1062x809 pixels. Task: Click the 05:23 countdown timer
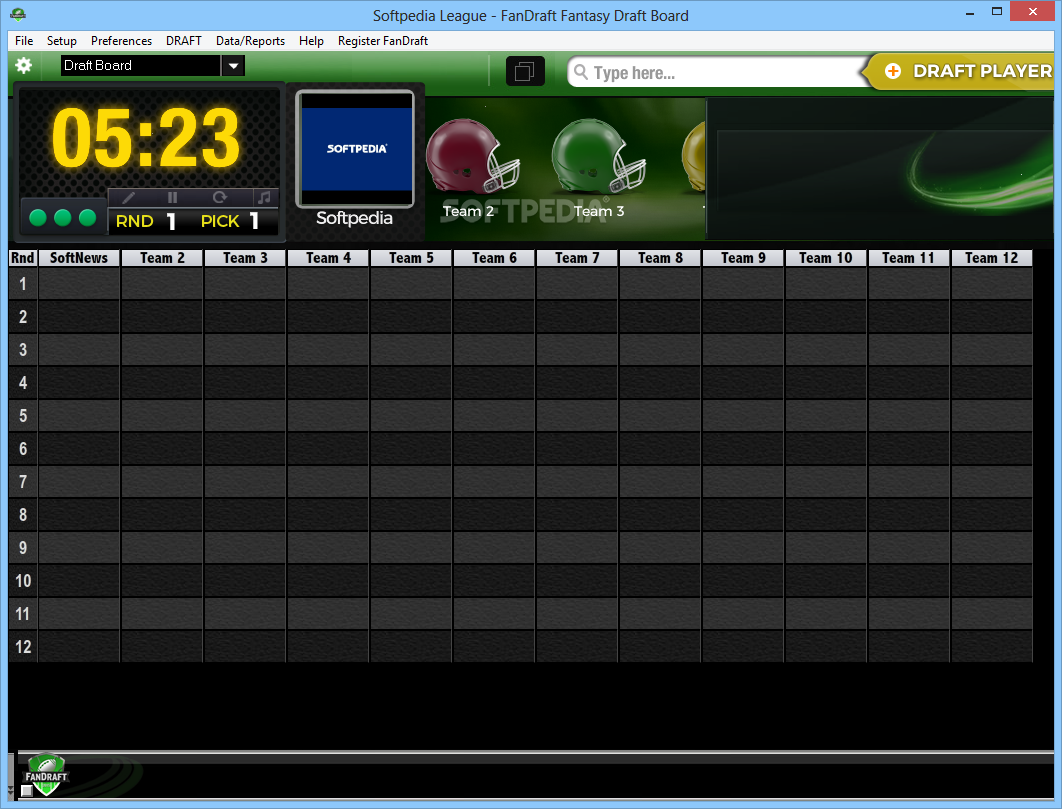(146, 138)
